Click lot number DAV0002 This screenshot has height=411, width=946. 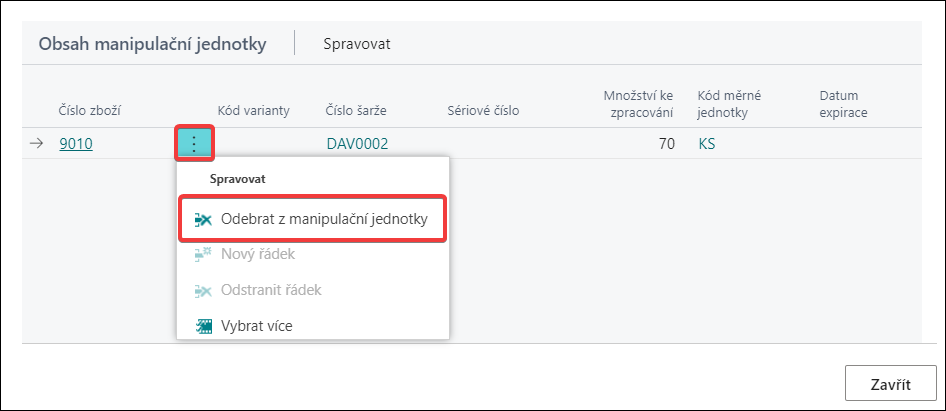[x=357, y=144]
